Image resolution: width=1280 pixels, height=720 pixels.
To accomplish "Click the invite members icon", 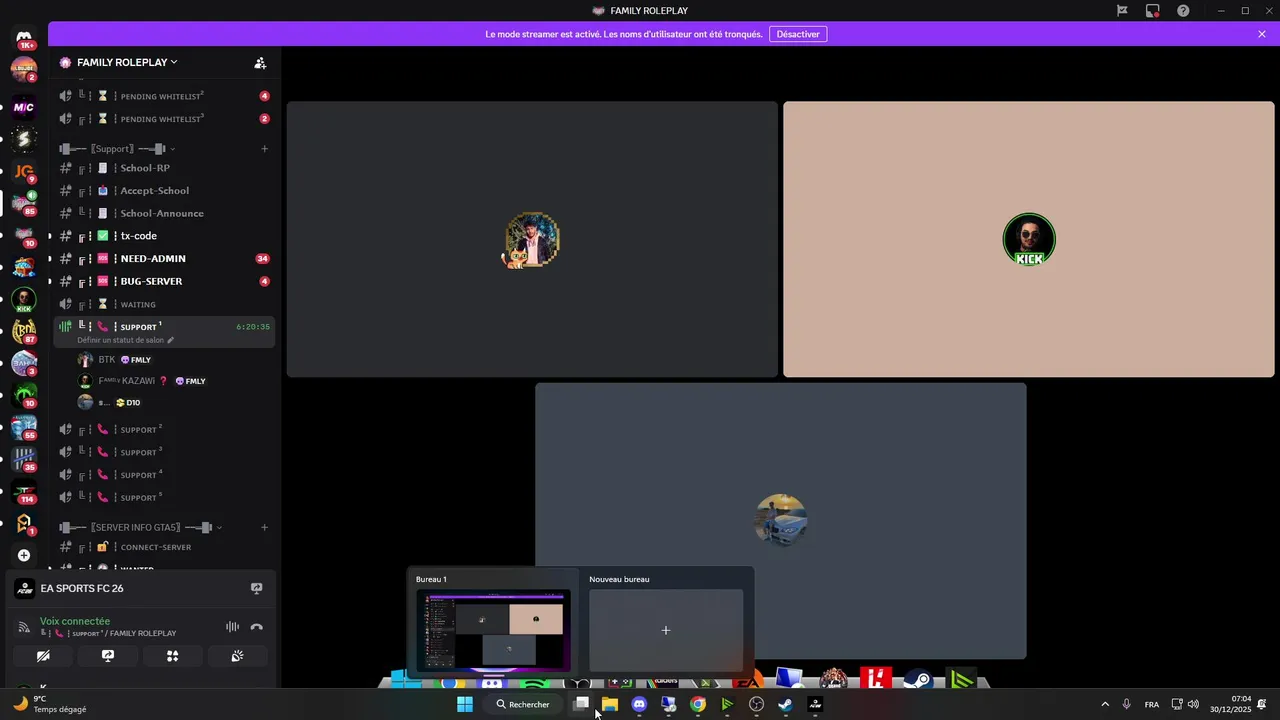I will point(260,62).
